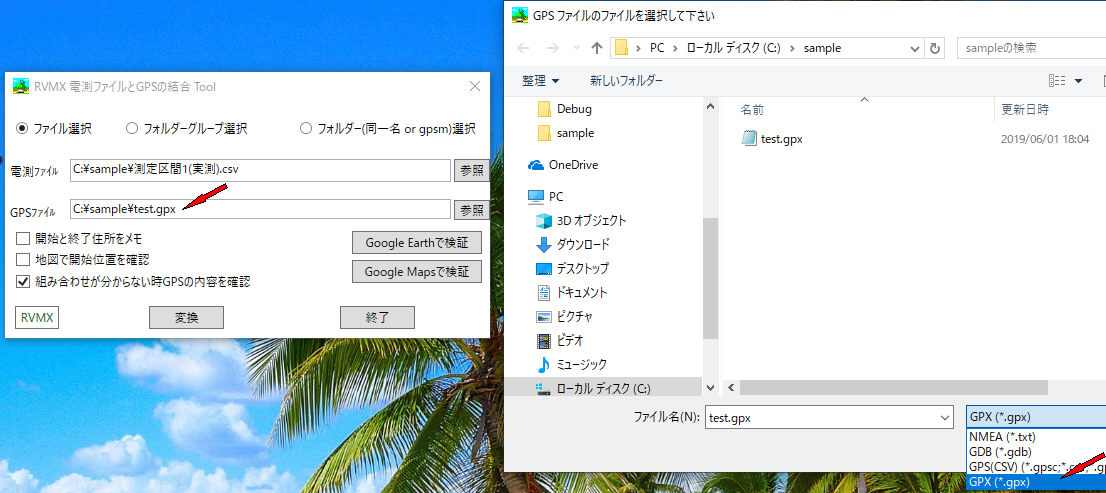1106x493 pixels.
Task: Click the up-arrow parent folder icon
Action: point(597,48)
